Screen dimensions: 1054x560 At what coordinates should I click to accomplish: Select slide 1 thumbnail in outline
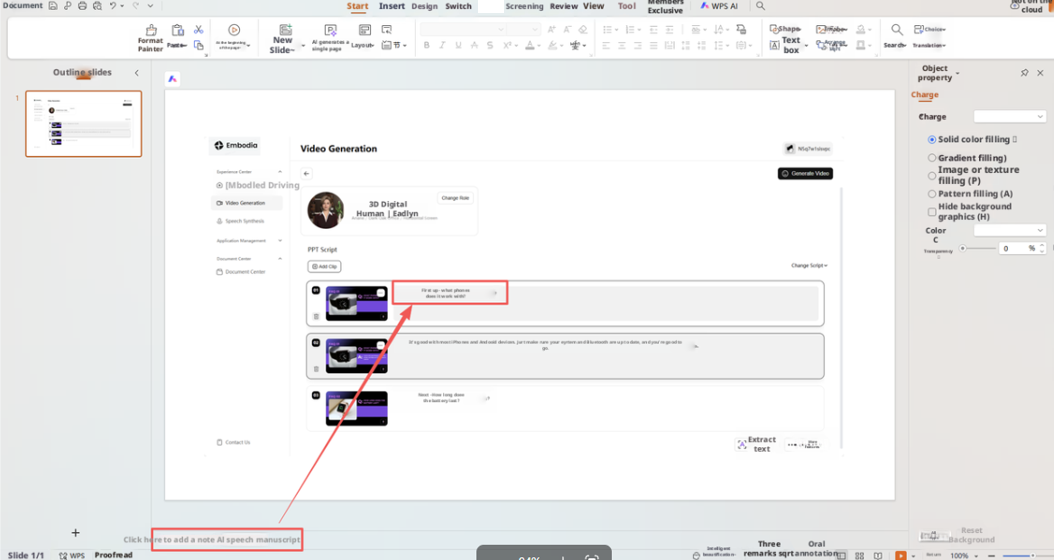click(83, 124)
